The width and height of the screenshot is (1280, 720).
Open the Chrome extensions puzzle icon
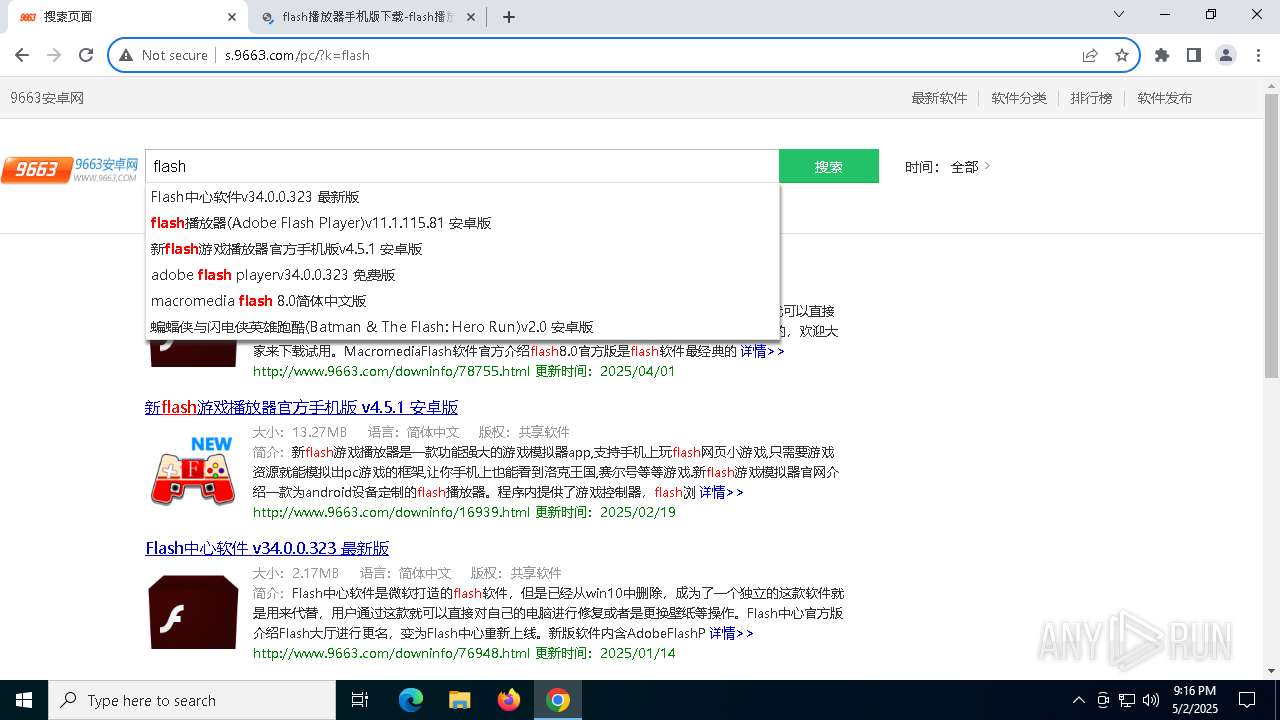pyautogui.click(x=1162, y=55)
